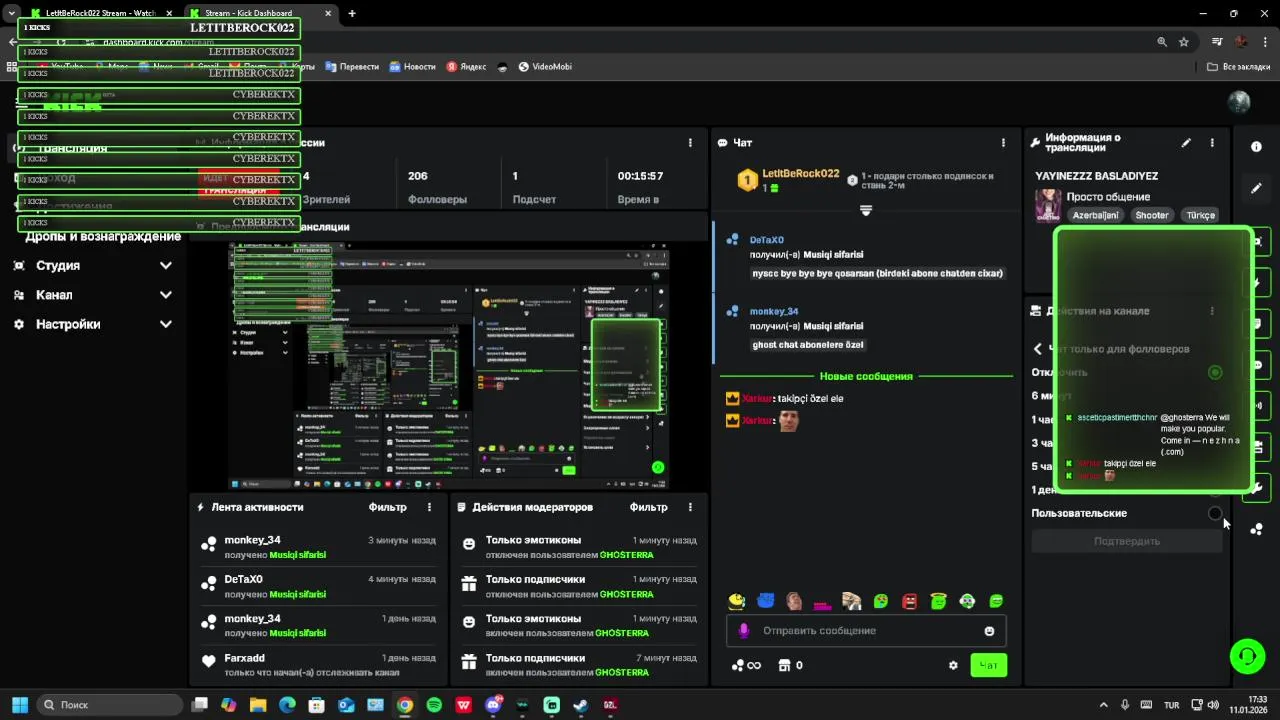This screenshot has height=720, width=1280.
Task: Open chat settings gear next to Чат button
Action: point(953,665)
